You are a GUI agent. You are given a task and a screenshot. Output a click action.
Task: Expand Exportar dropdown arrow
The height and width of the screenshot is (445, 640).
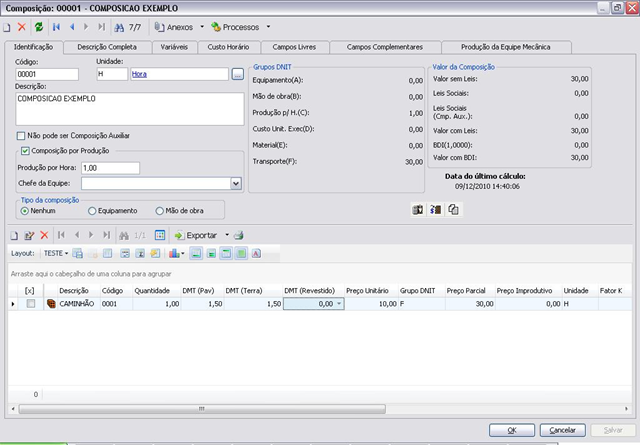pyautogui.click(x=227, y=235)
